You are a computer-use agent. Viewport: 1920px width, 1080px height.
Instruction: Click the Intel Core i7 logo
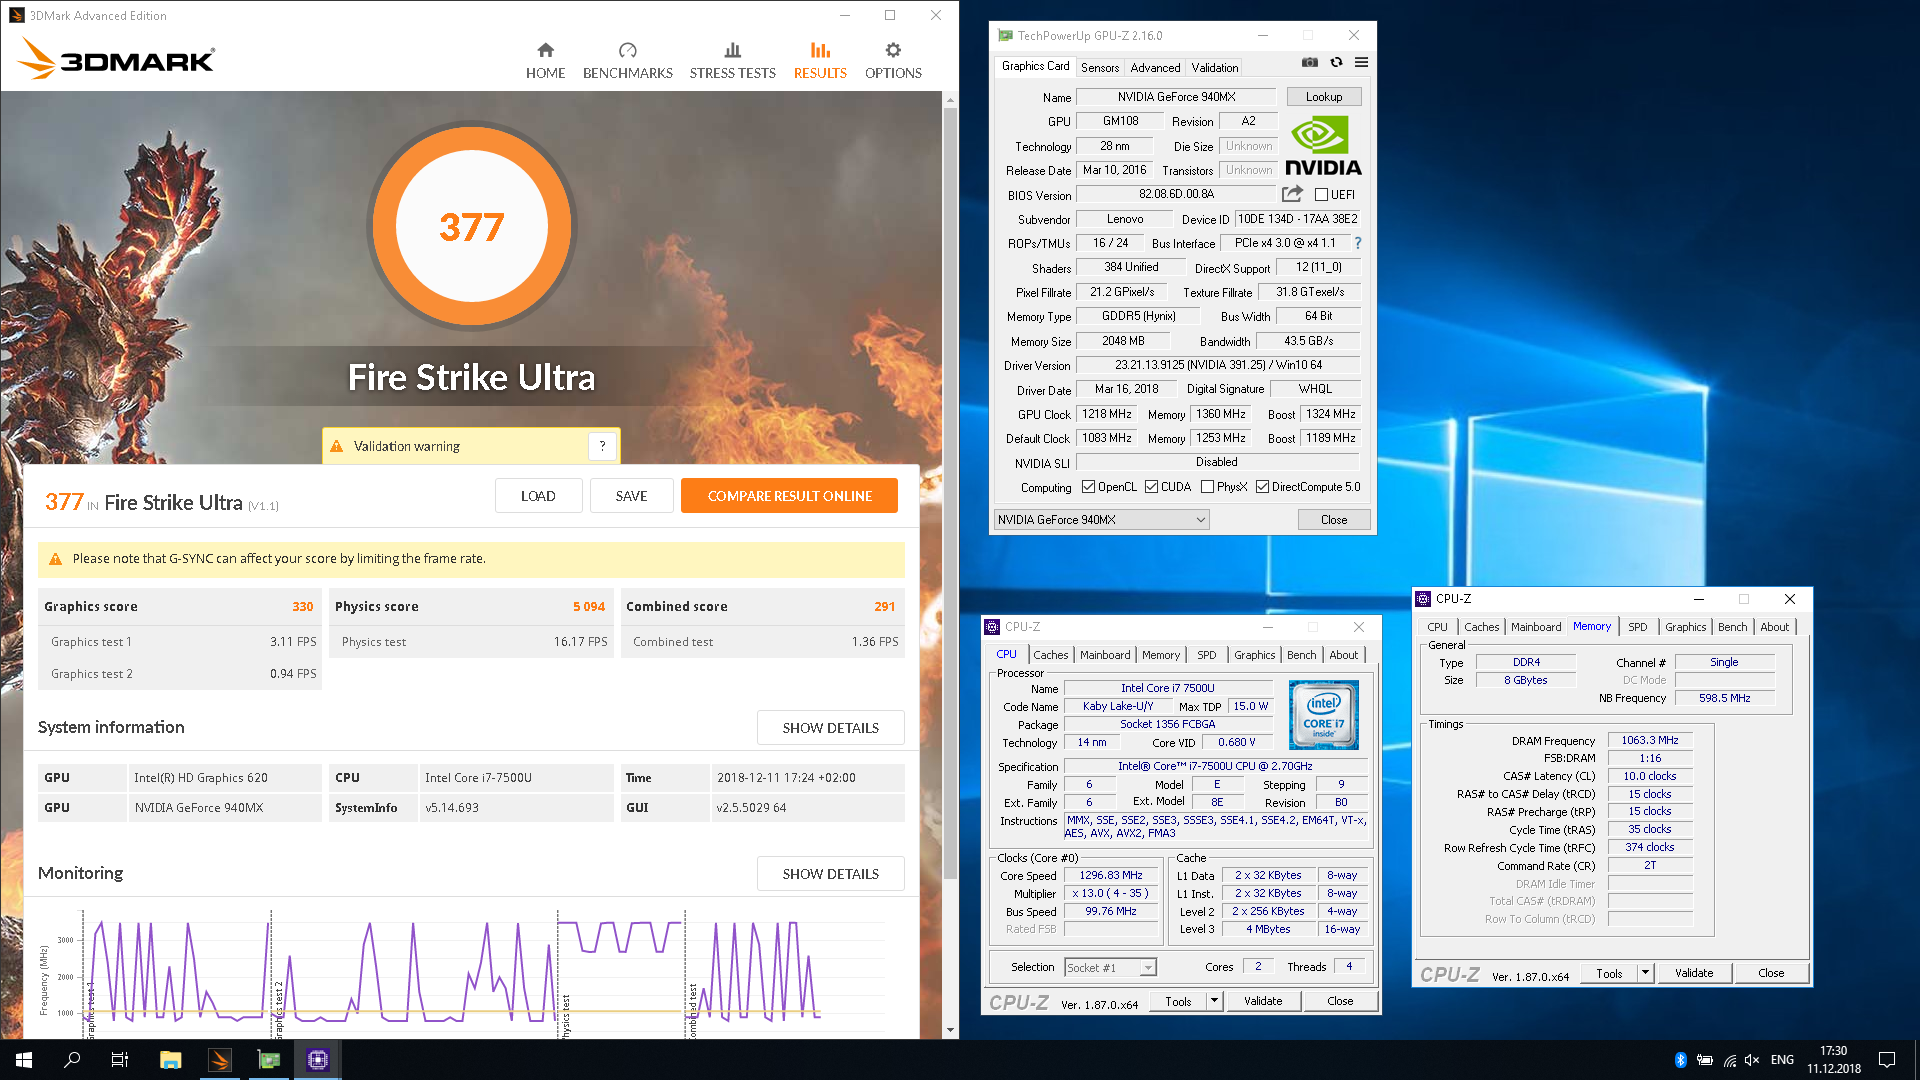pyautogui.click(x=1323, y=714)
